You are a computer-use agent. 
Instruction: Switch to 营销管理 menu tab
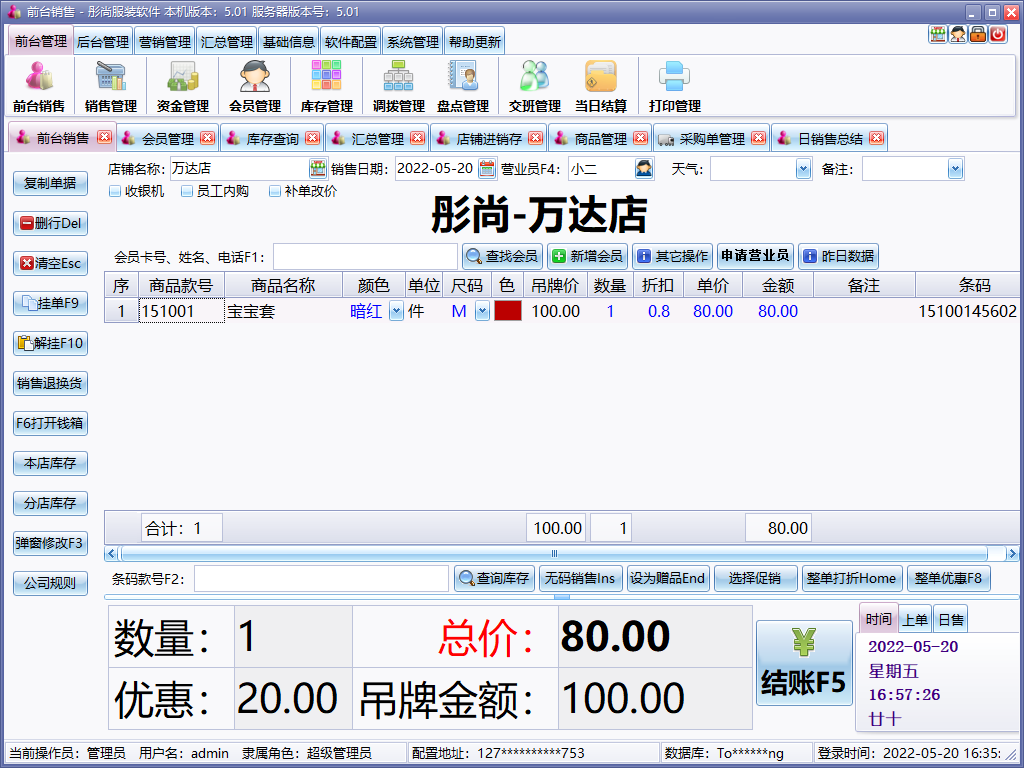click(165, 42)
